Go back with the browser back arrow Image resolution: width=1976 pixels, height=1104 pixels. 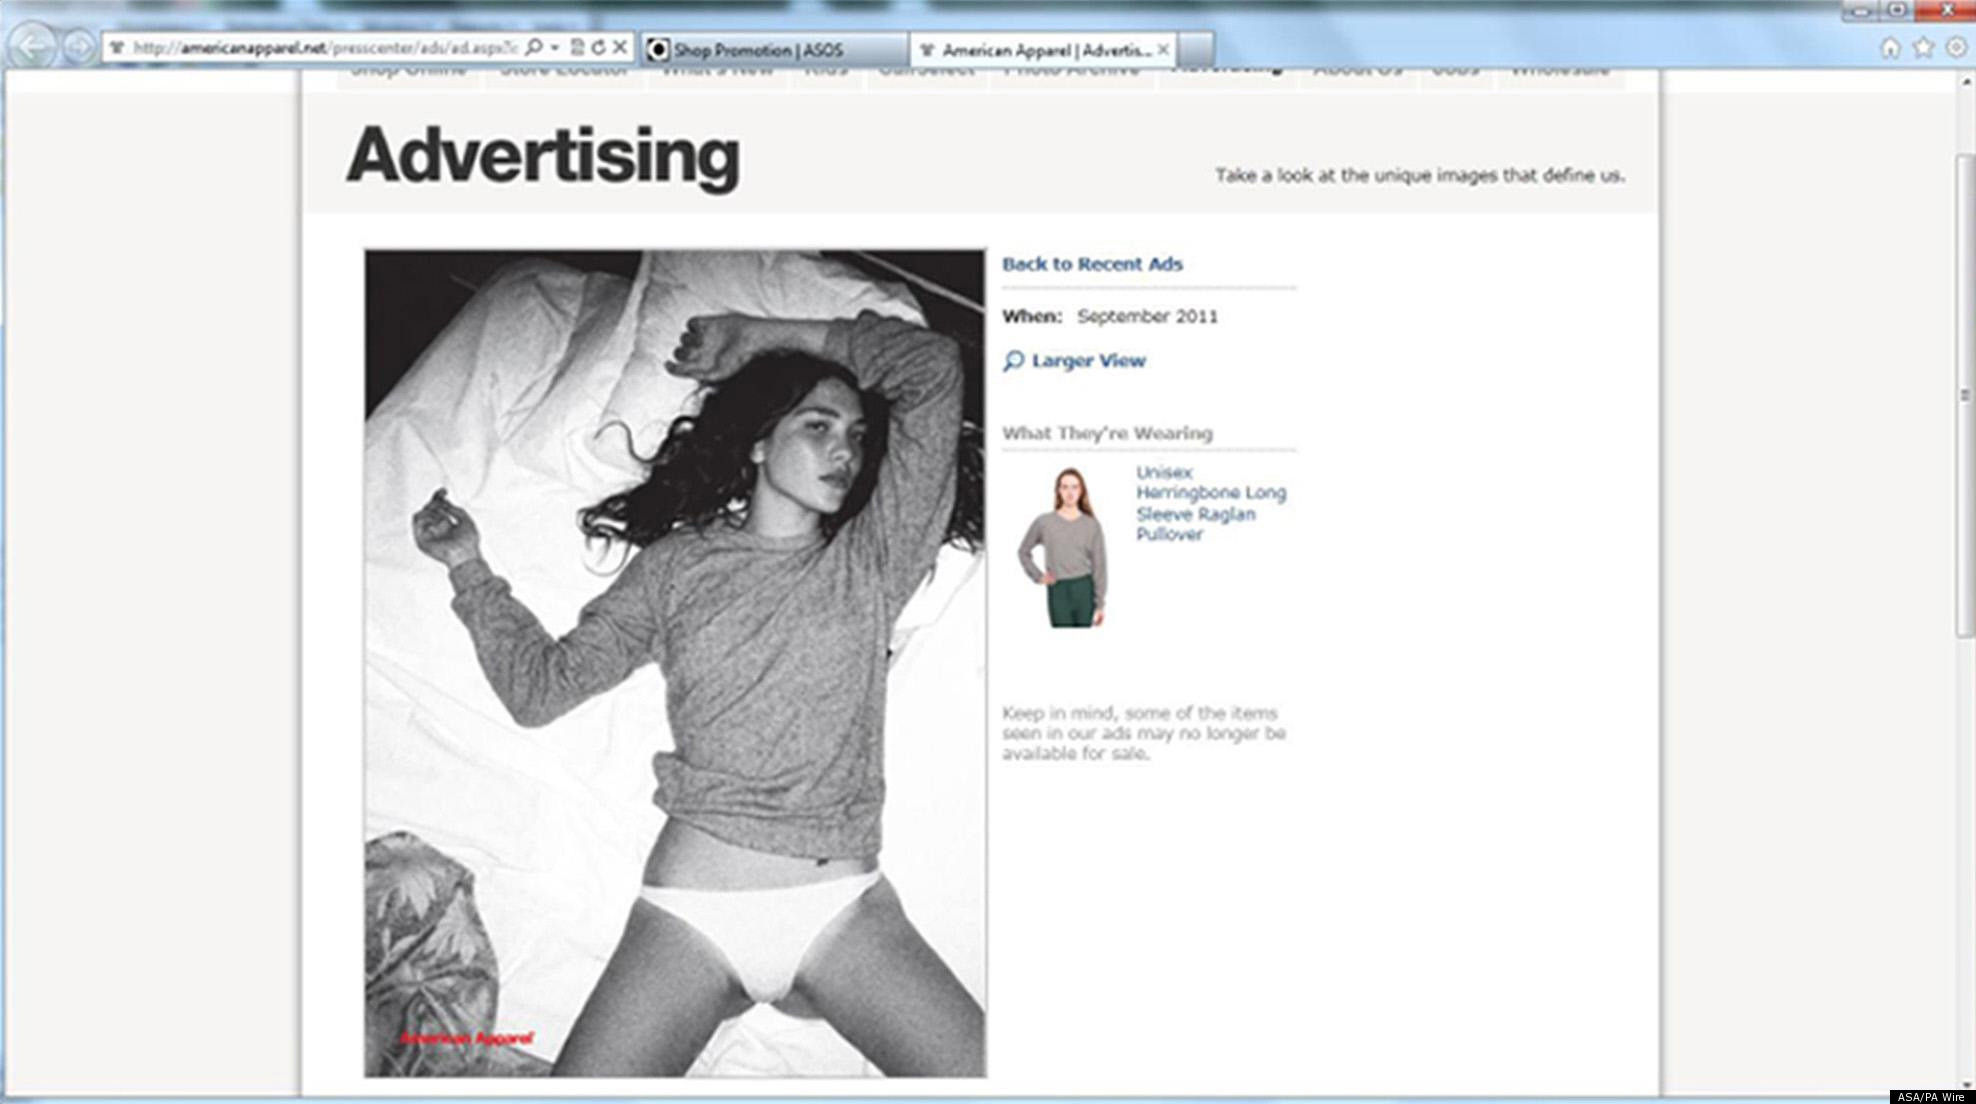[x=31, y=47]
